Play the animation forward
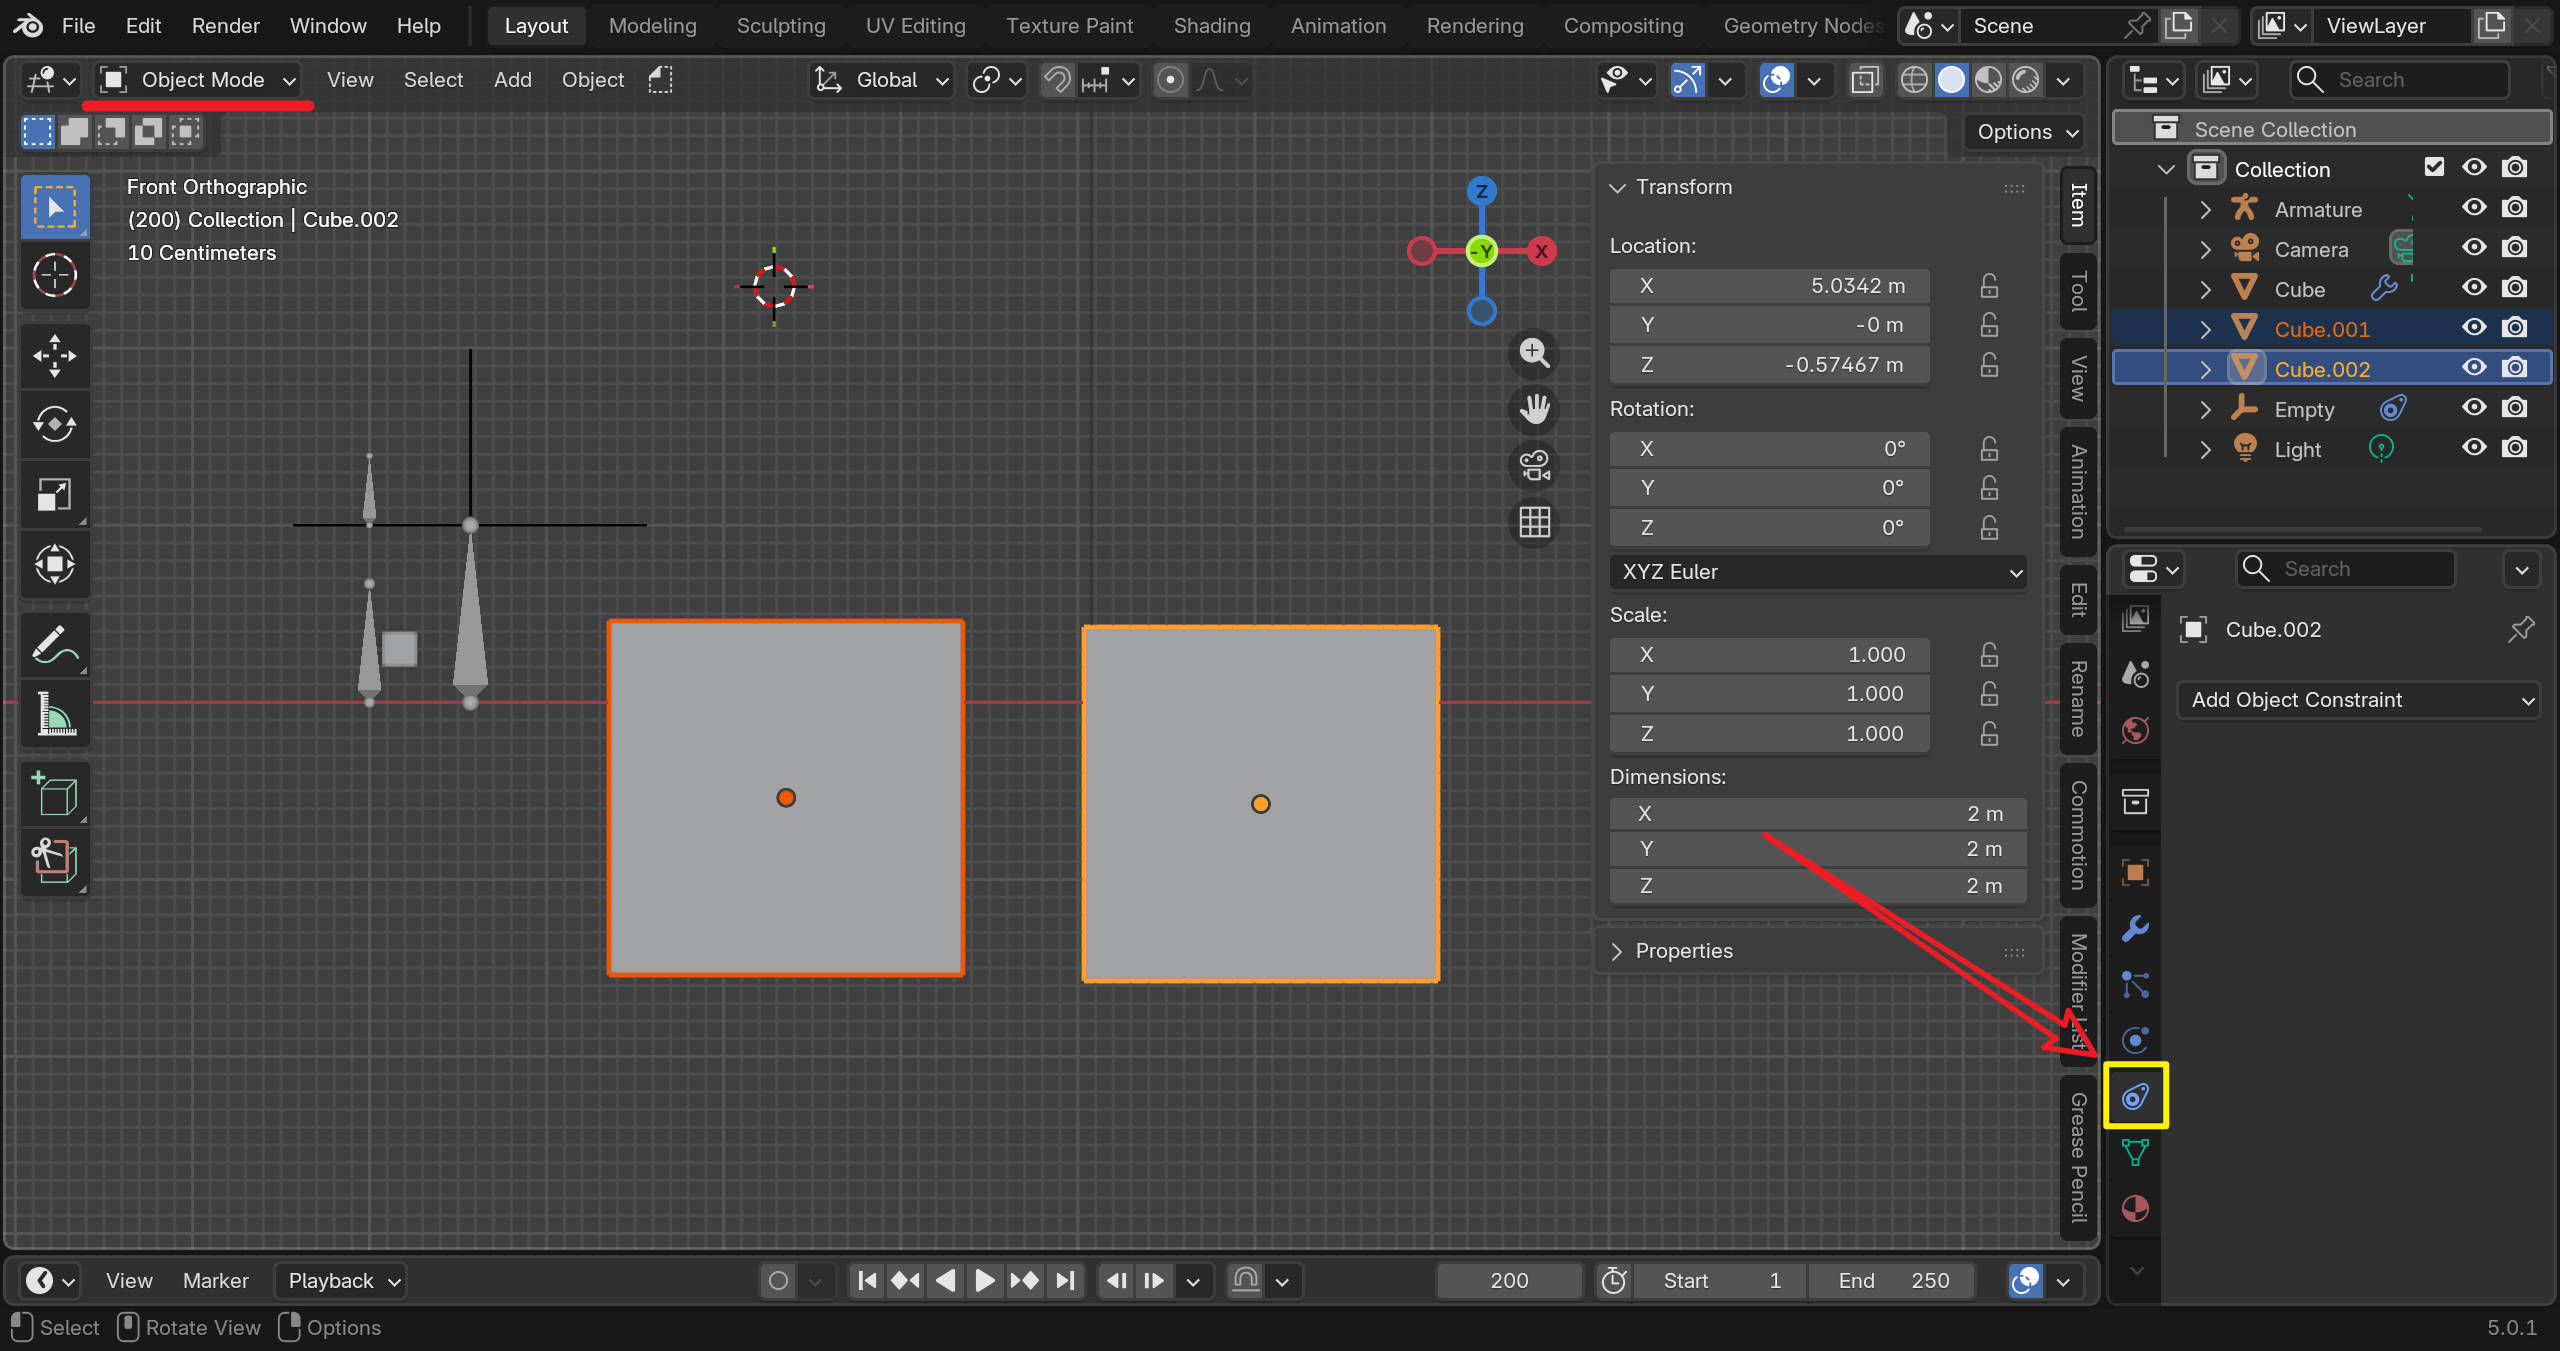 pyautogui.click(x=984, y=1281)
